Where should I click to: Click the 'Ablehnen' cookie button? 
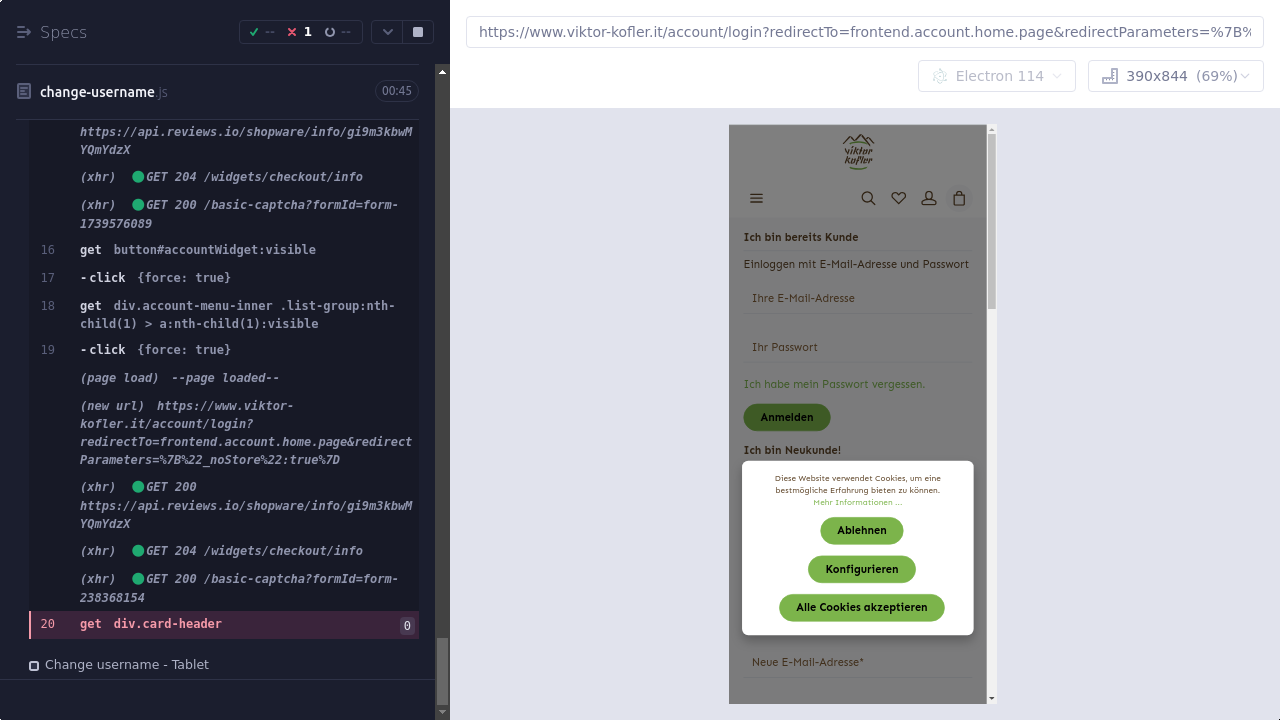point(861,531)
